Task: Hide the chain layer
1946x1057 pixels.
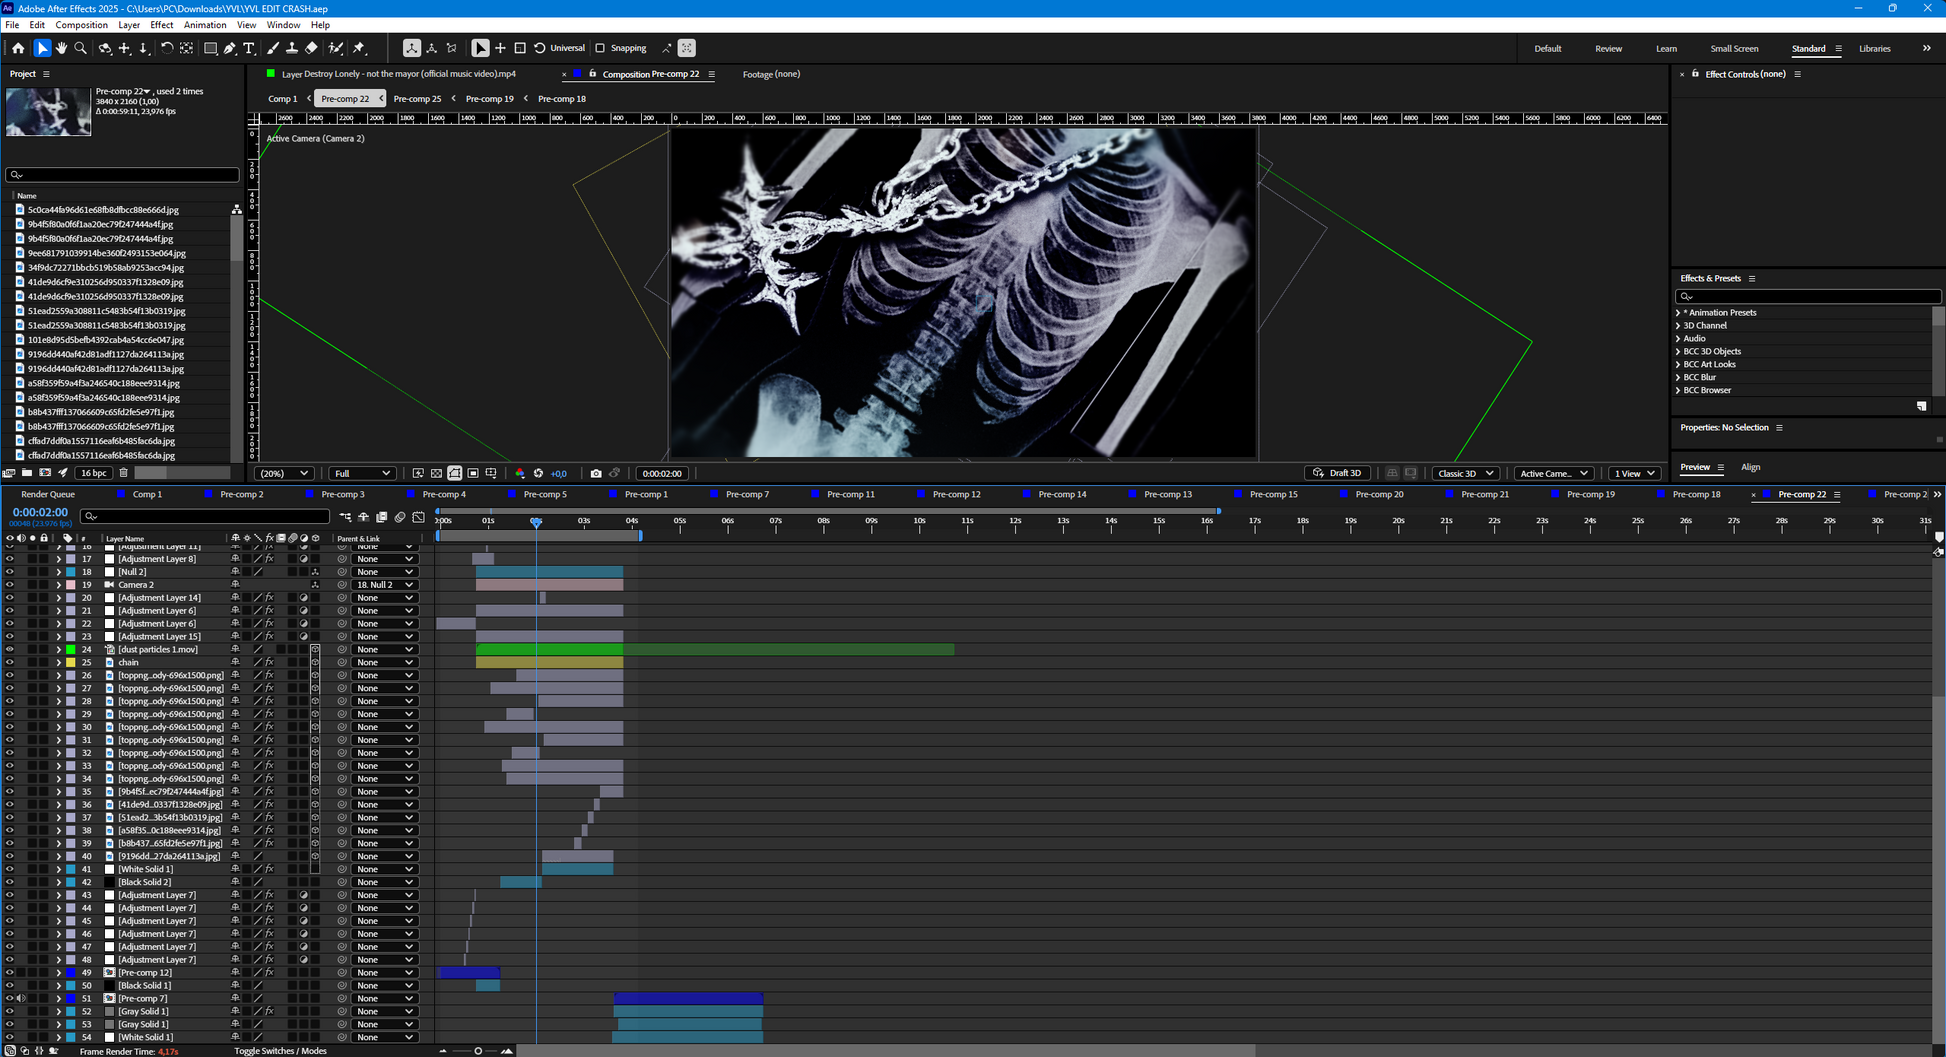Action: [9, 661]
